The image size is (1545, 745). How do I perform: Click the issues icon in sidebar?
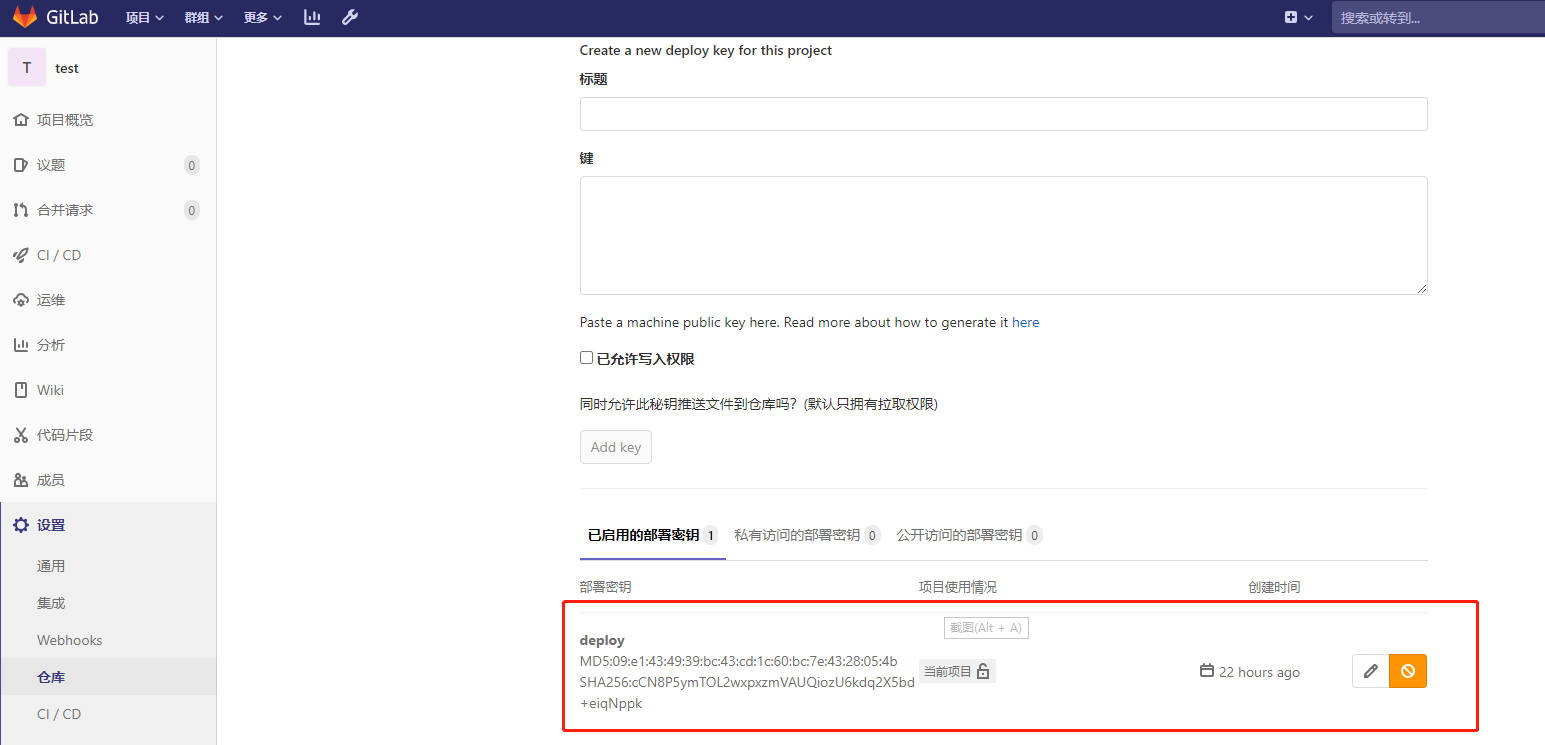20,165
